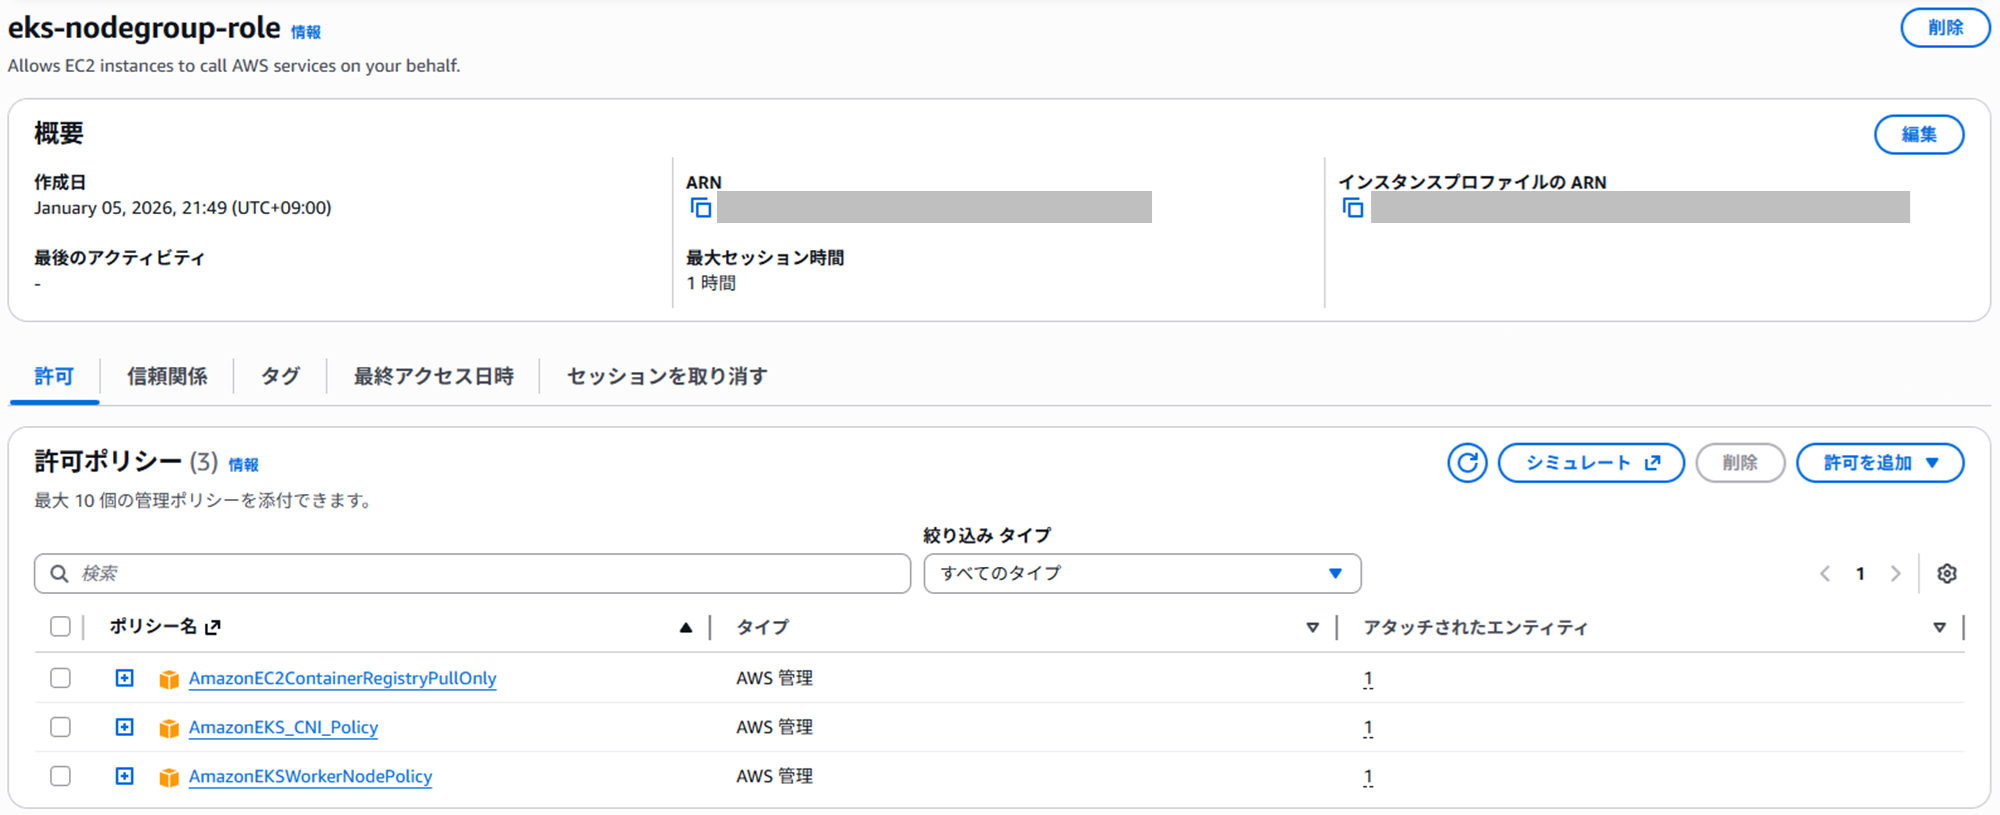Click the 'January 05, 2026, 21:49 (UTC+09:00)' date text
Viewport: 2000px width, 815px height.
pyautogui.click(x=183, y=208)
